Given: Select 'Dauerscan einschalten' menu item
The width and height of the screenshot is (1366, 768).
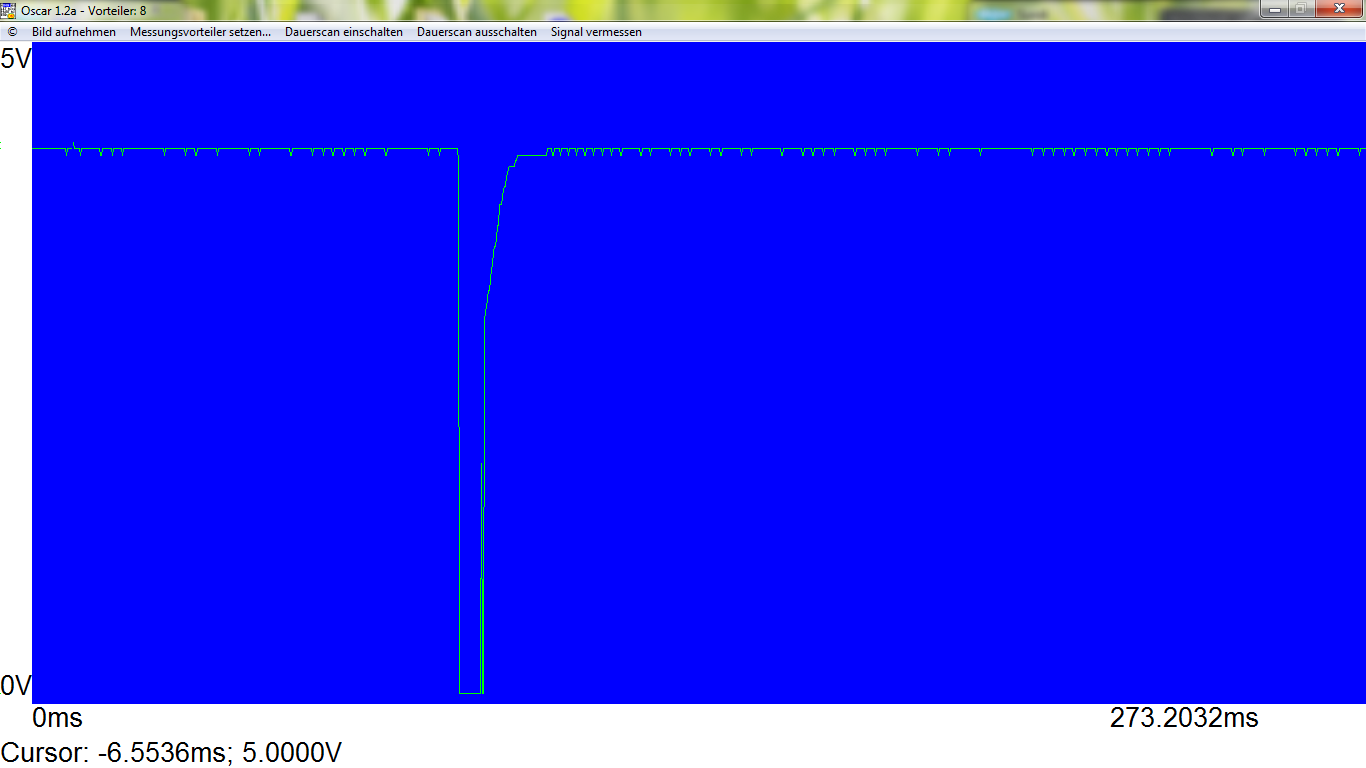Looking at the screenshot, I should tap(344, 32).
